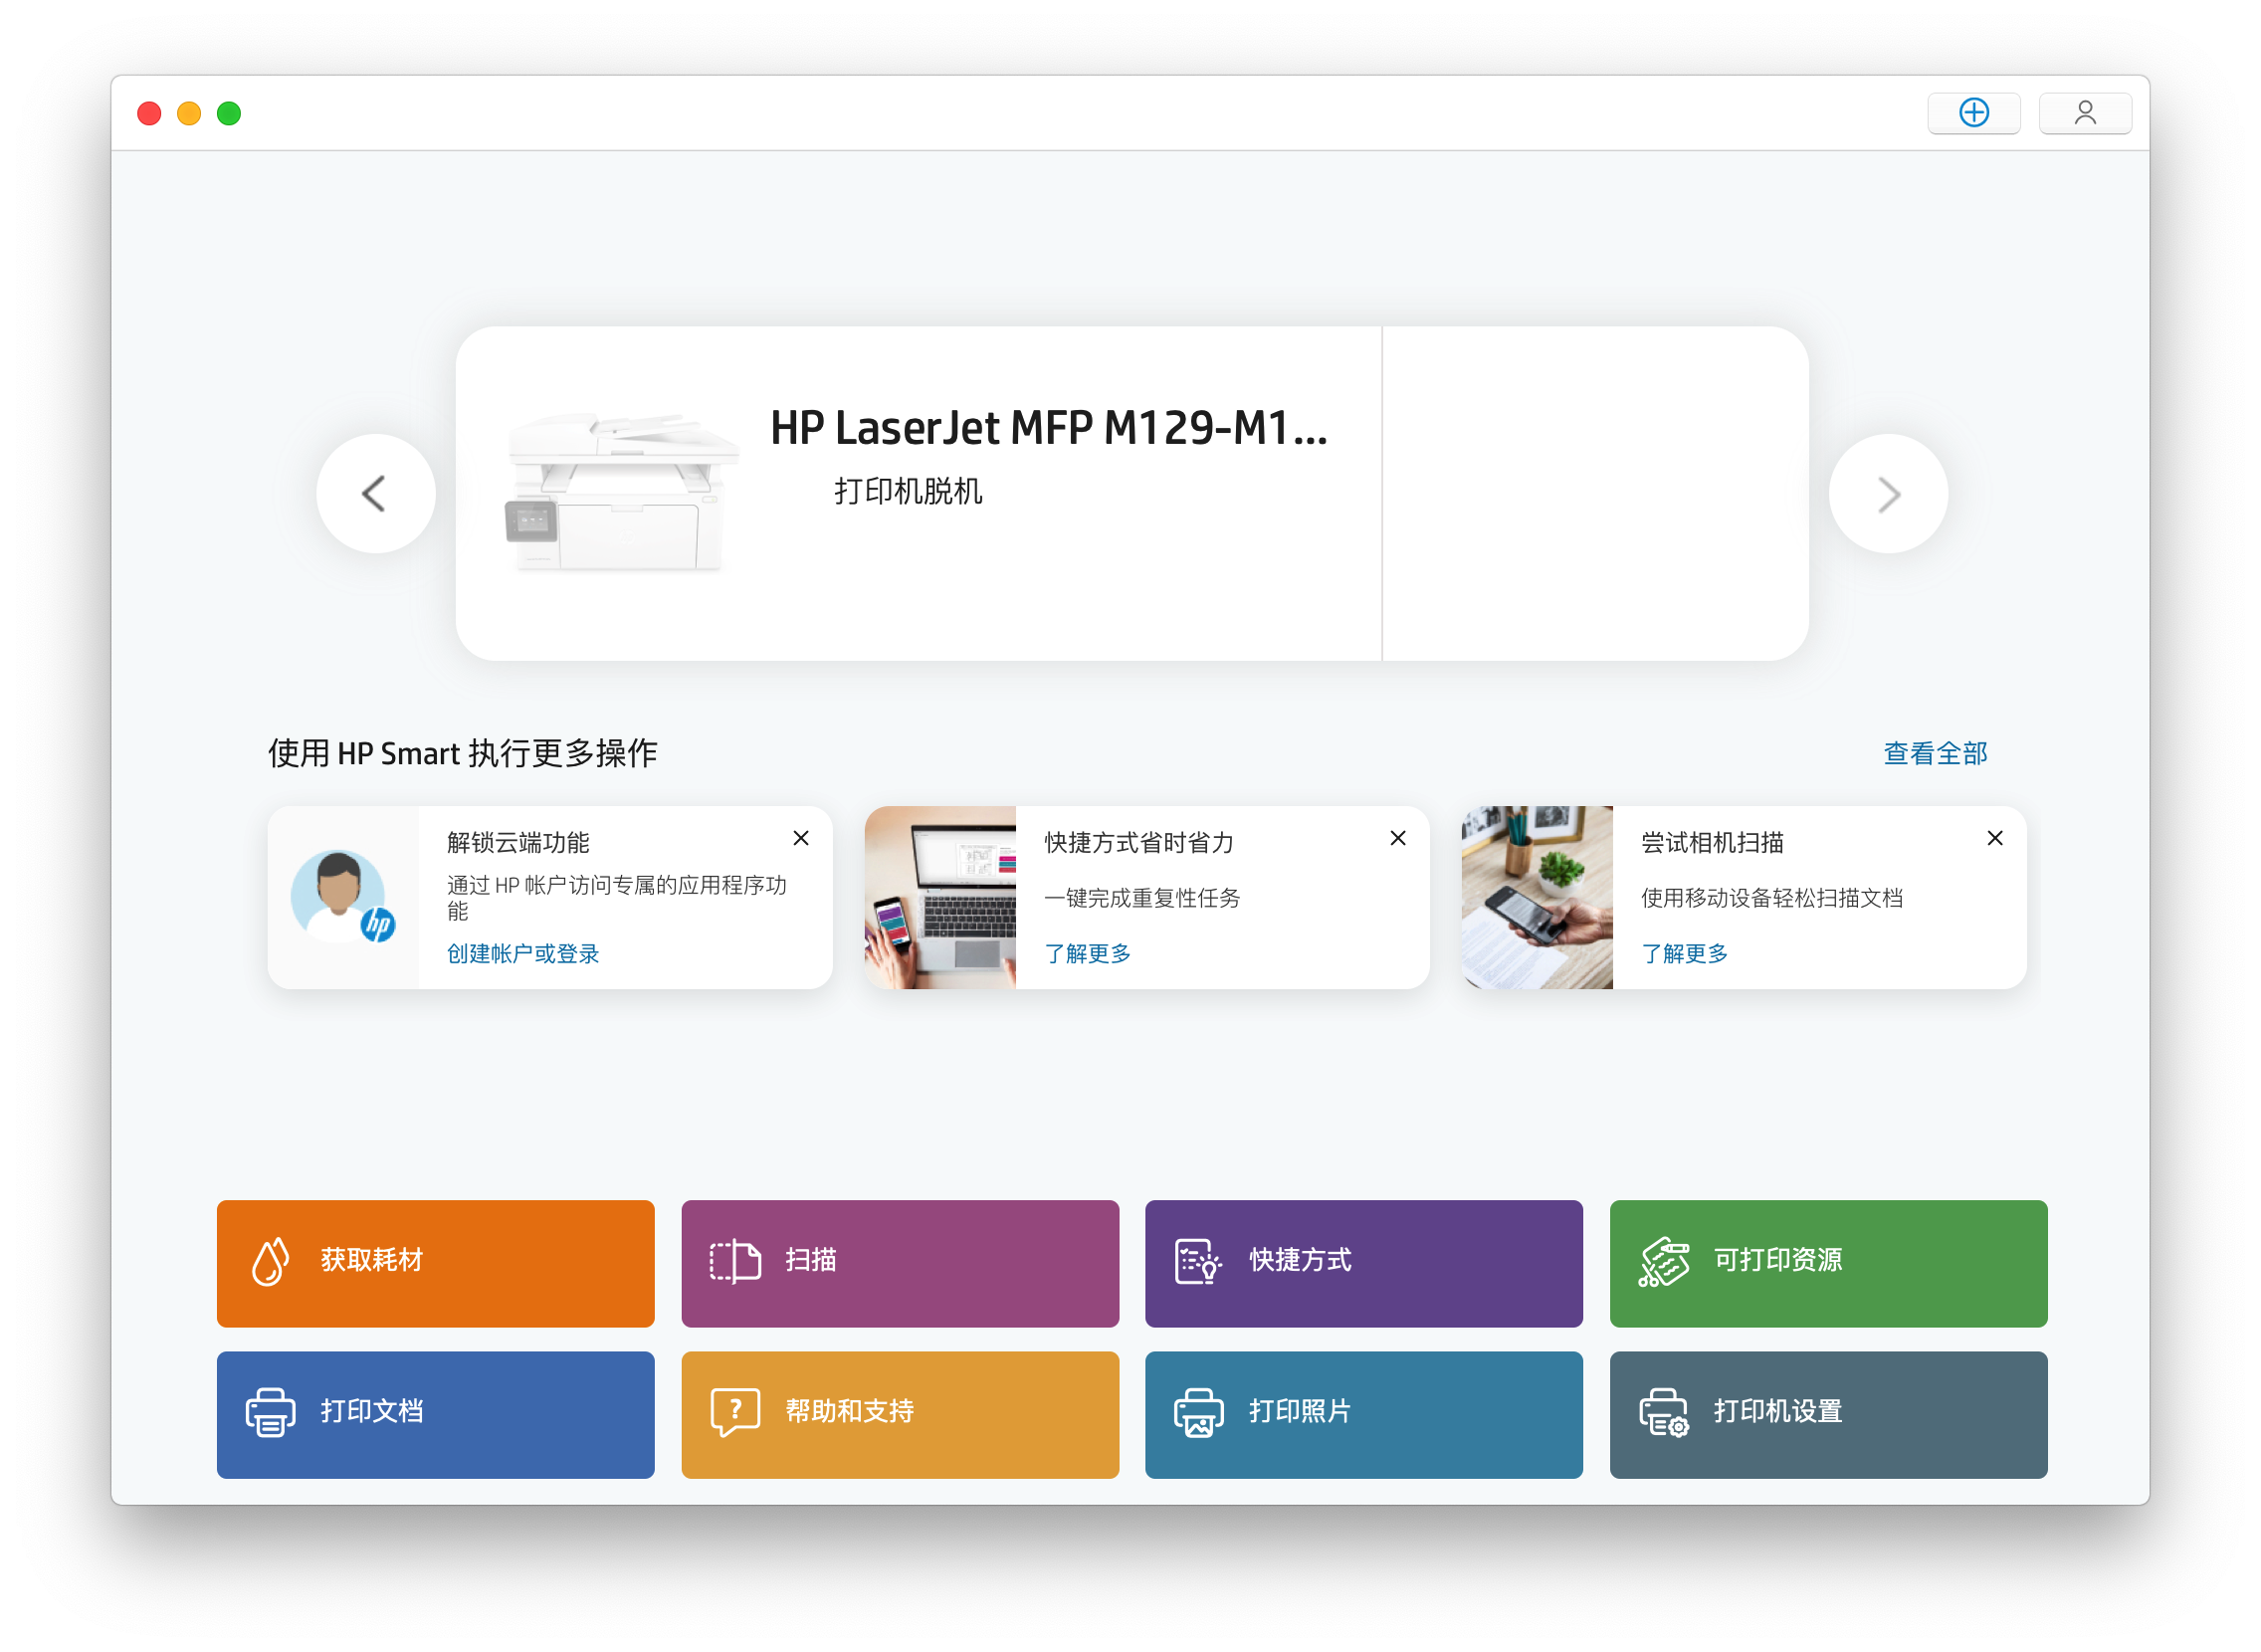
Task: Select the HP LaserJet MFP printer image
Action: pyautogui.click(x=620, y=492)
